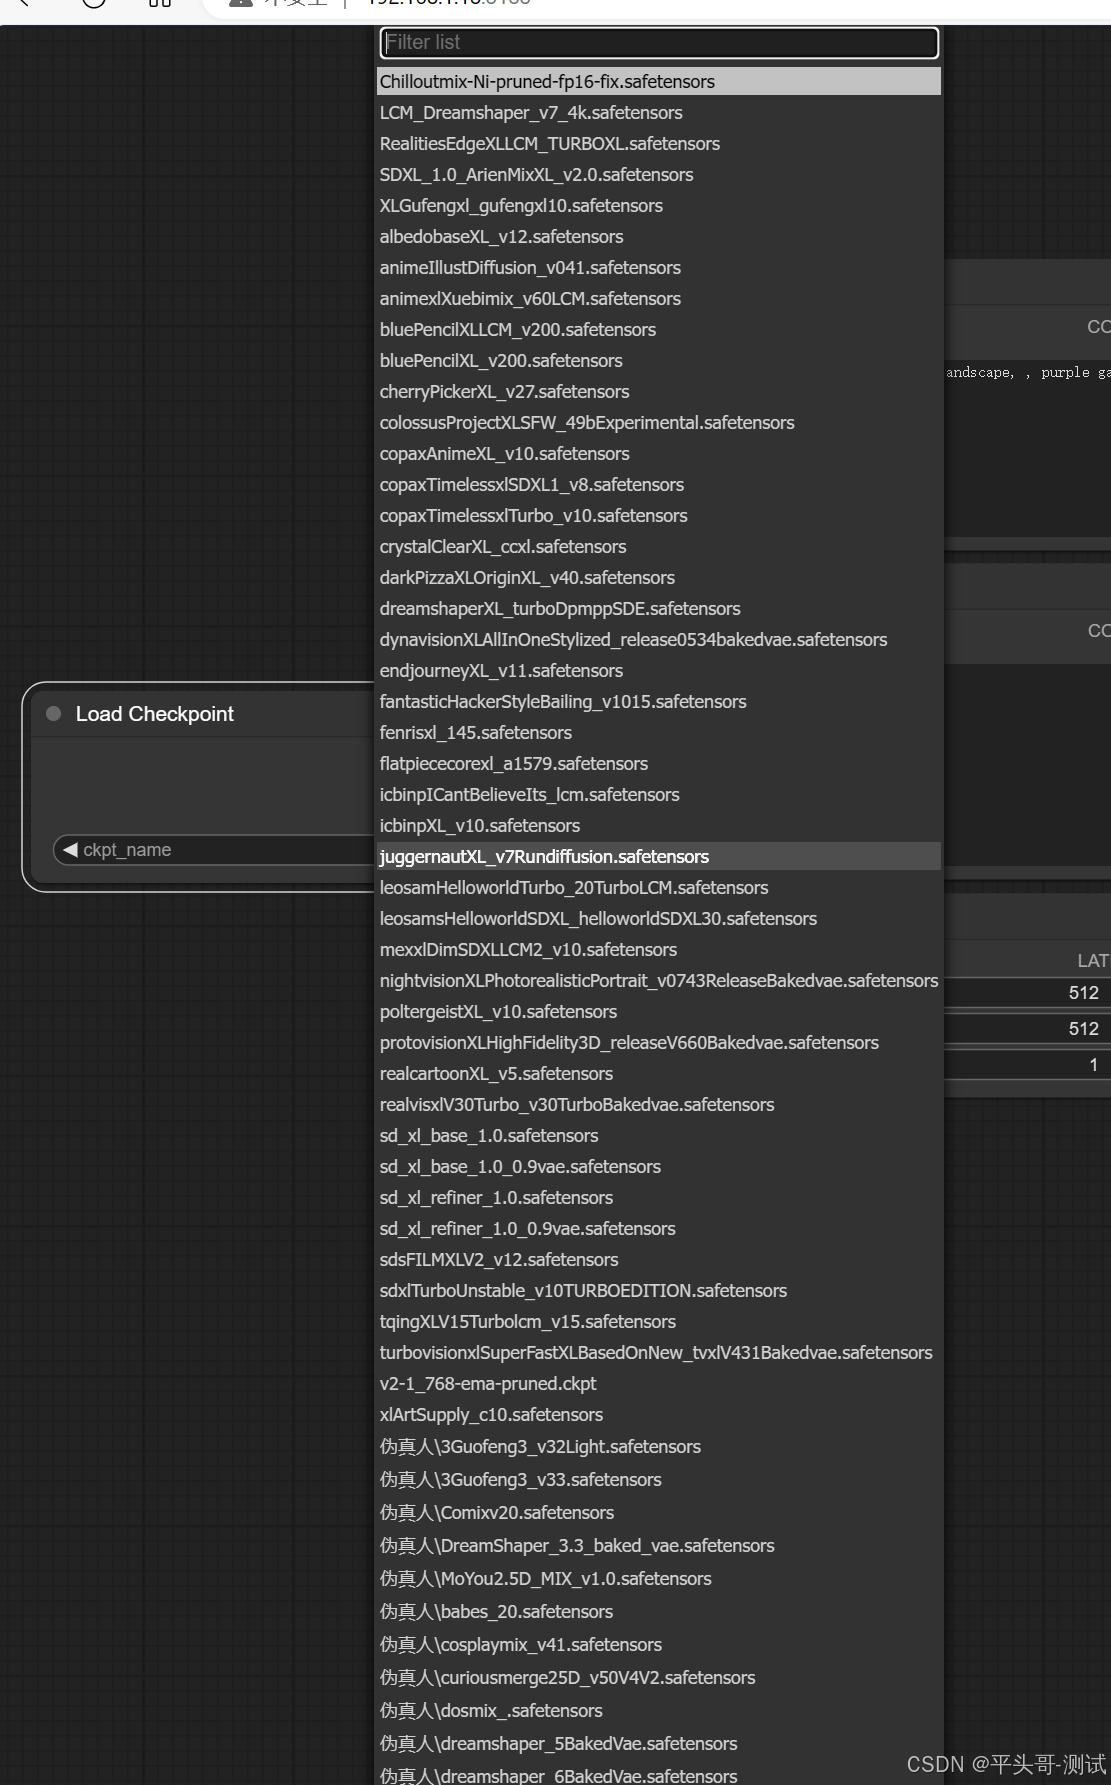Viewport: 1111px width, 1785px height.
Task: Select cherryPickerXL_v27.safetensors
Action: click(659, 392)
